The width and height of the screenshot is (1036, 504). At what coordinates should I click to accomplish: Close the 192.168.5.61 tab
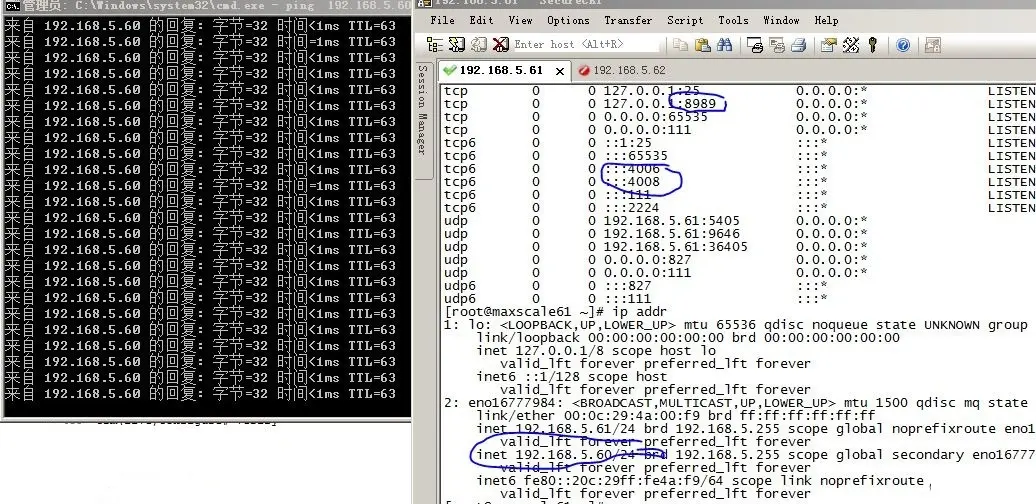(x=560, y=71)
